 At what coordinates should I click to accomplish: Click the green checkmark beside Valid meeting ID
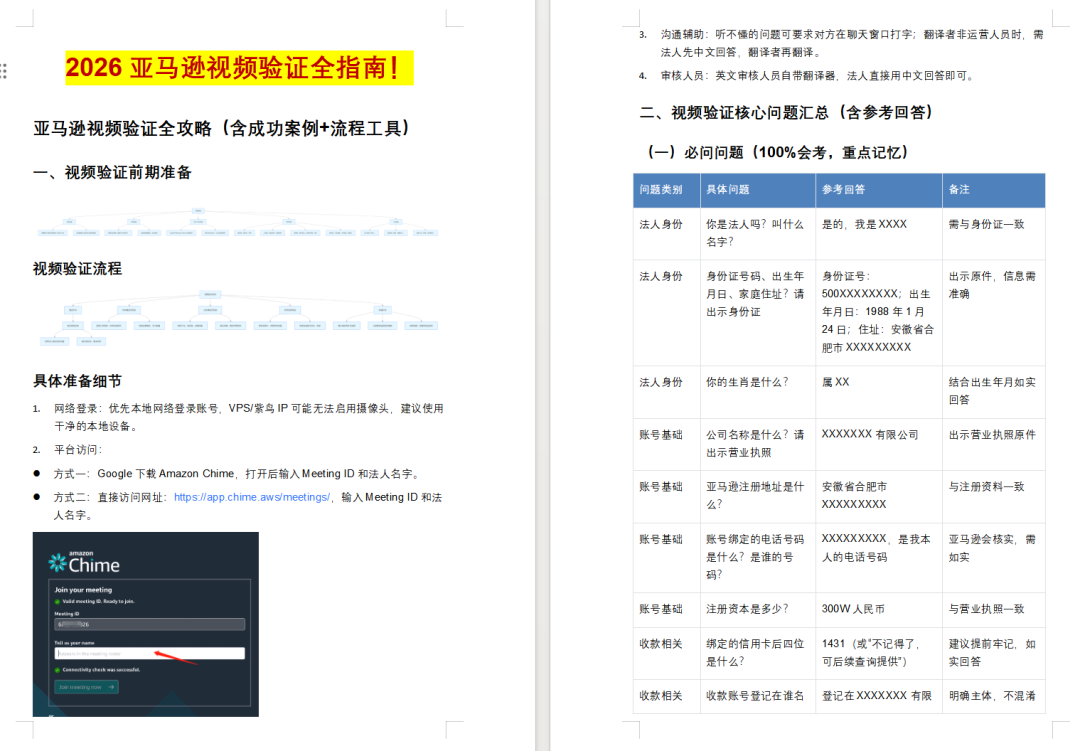pyautogui.click(x=57, y=601)
